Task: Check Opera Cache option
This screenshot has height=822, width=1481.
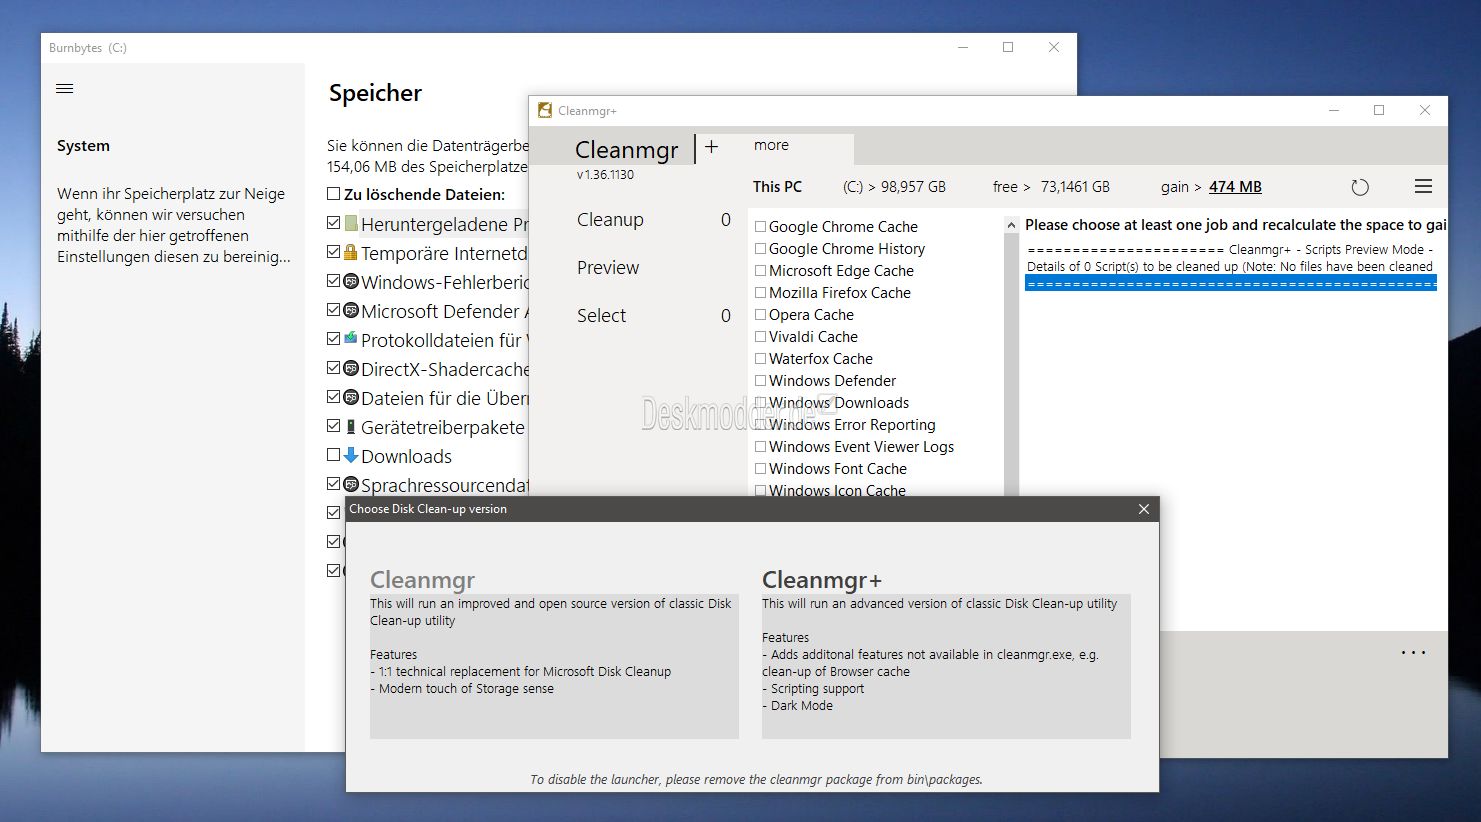Action: (x=761, y=315)
